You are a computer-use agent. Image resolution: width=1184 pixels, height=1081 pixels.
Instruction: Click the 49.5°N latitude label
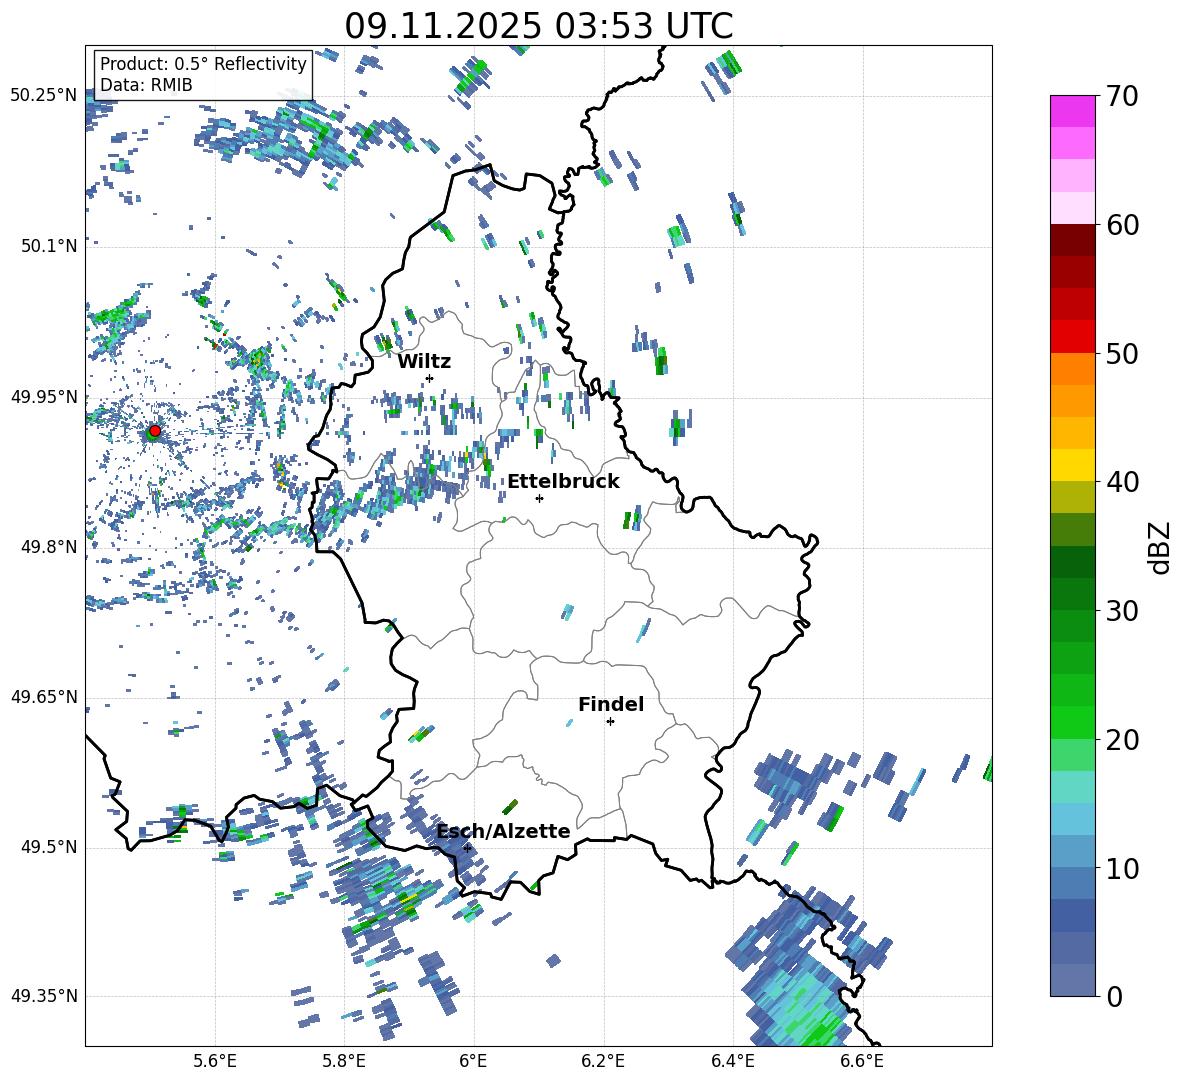[x=48, y=847]
